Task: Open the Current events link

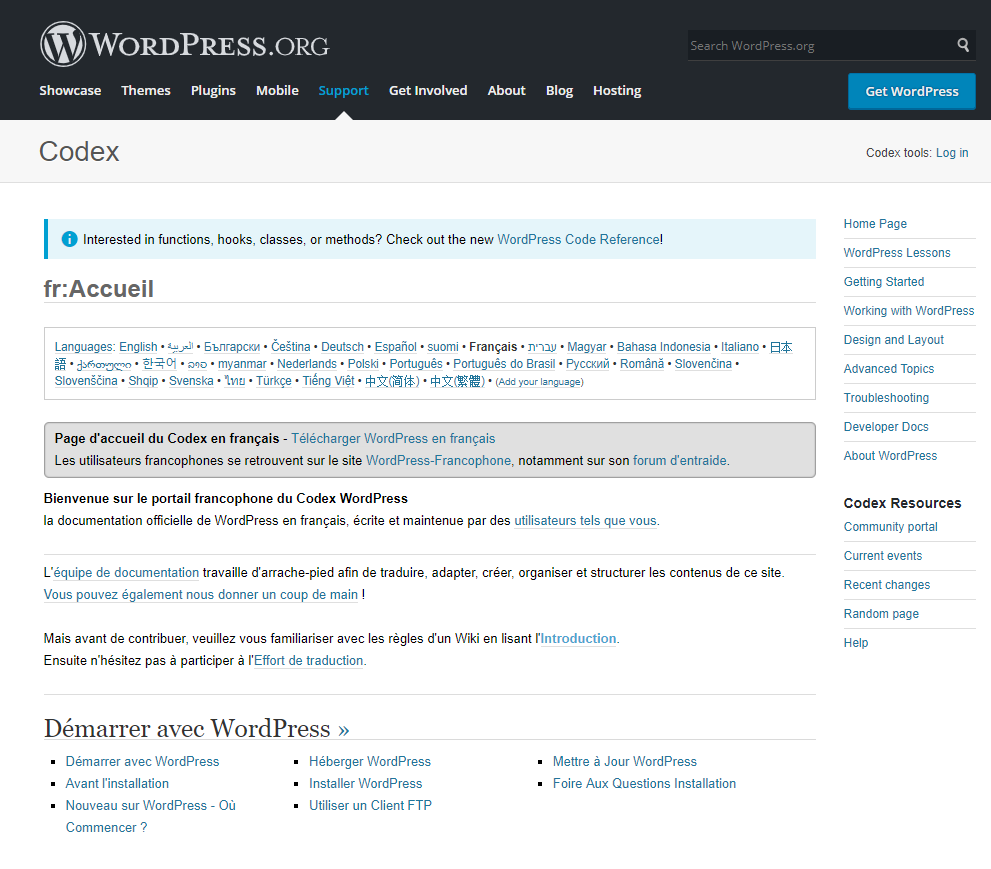Action: coord(882,556)
